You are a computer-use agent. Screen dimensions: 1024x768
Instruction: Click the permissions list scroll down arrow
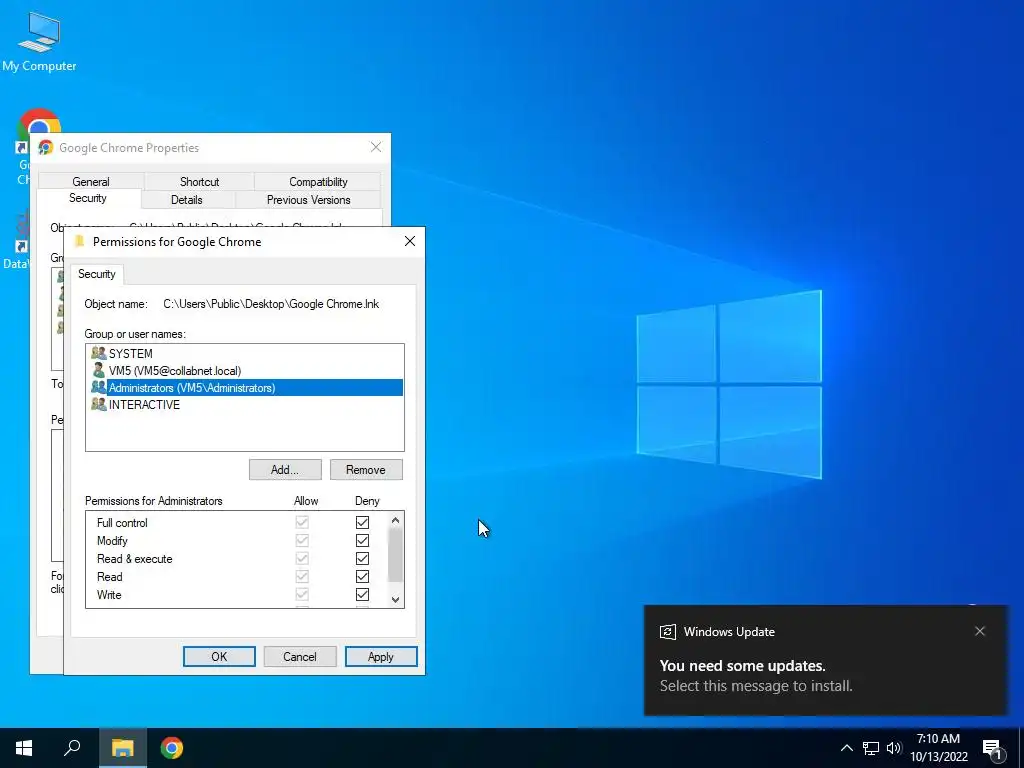coord(395,600)
